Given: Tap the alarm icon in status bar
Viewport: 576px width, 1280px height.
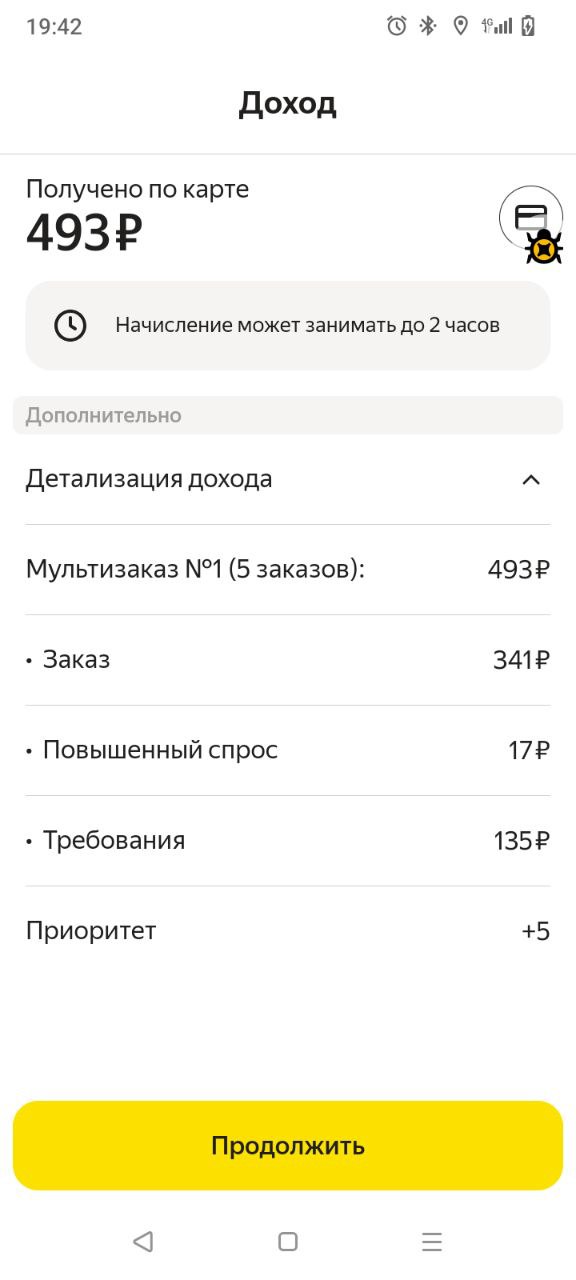Looking at the screenshot, I should [x=397, y=26].
